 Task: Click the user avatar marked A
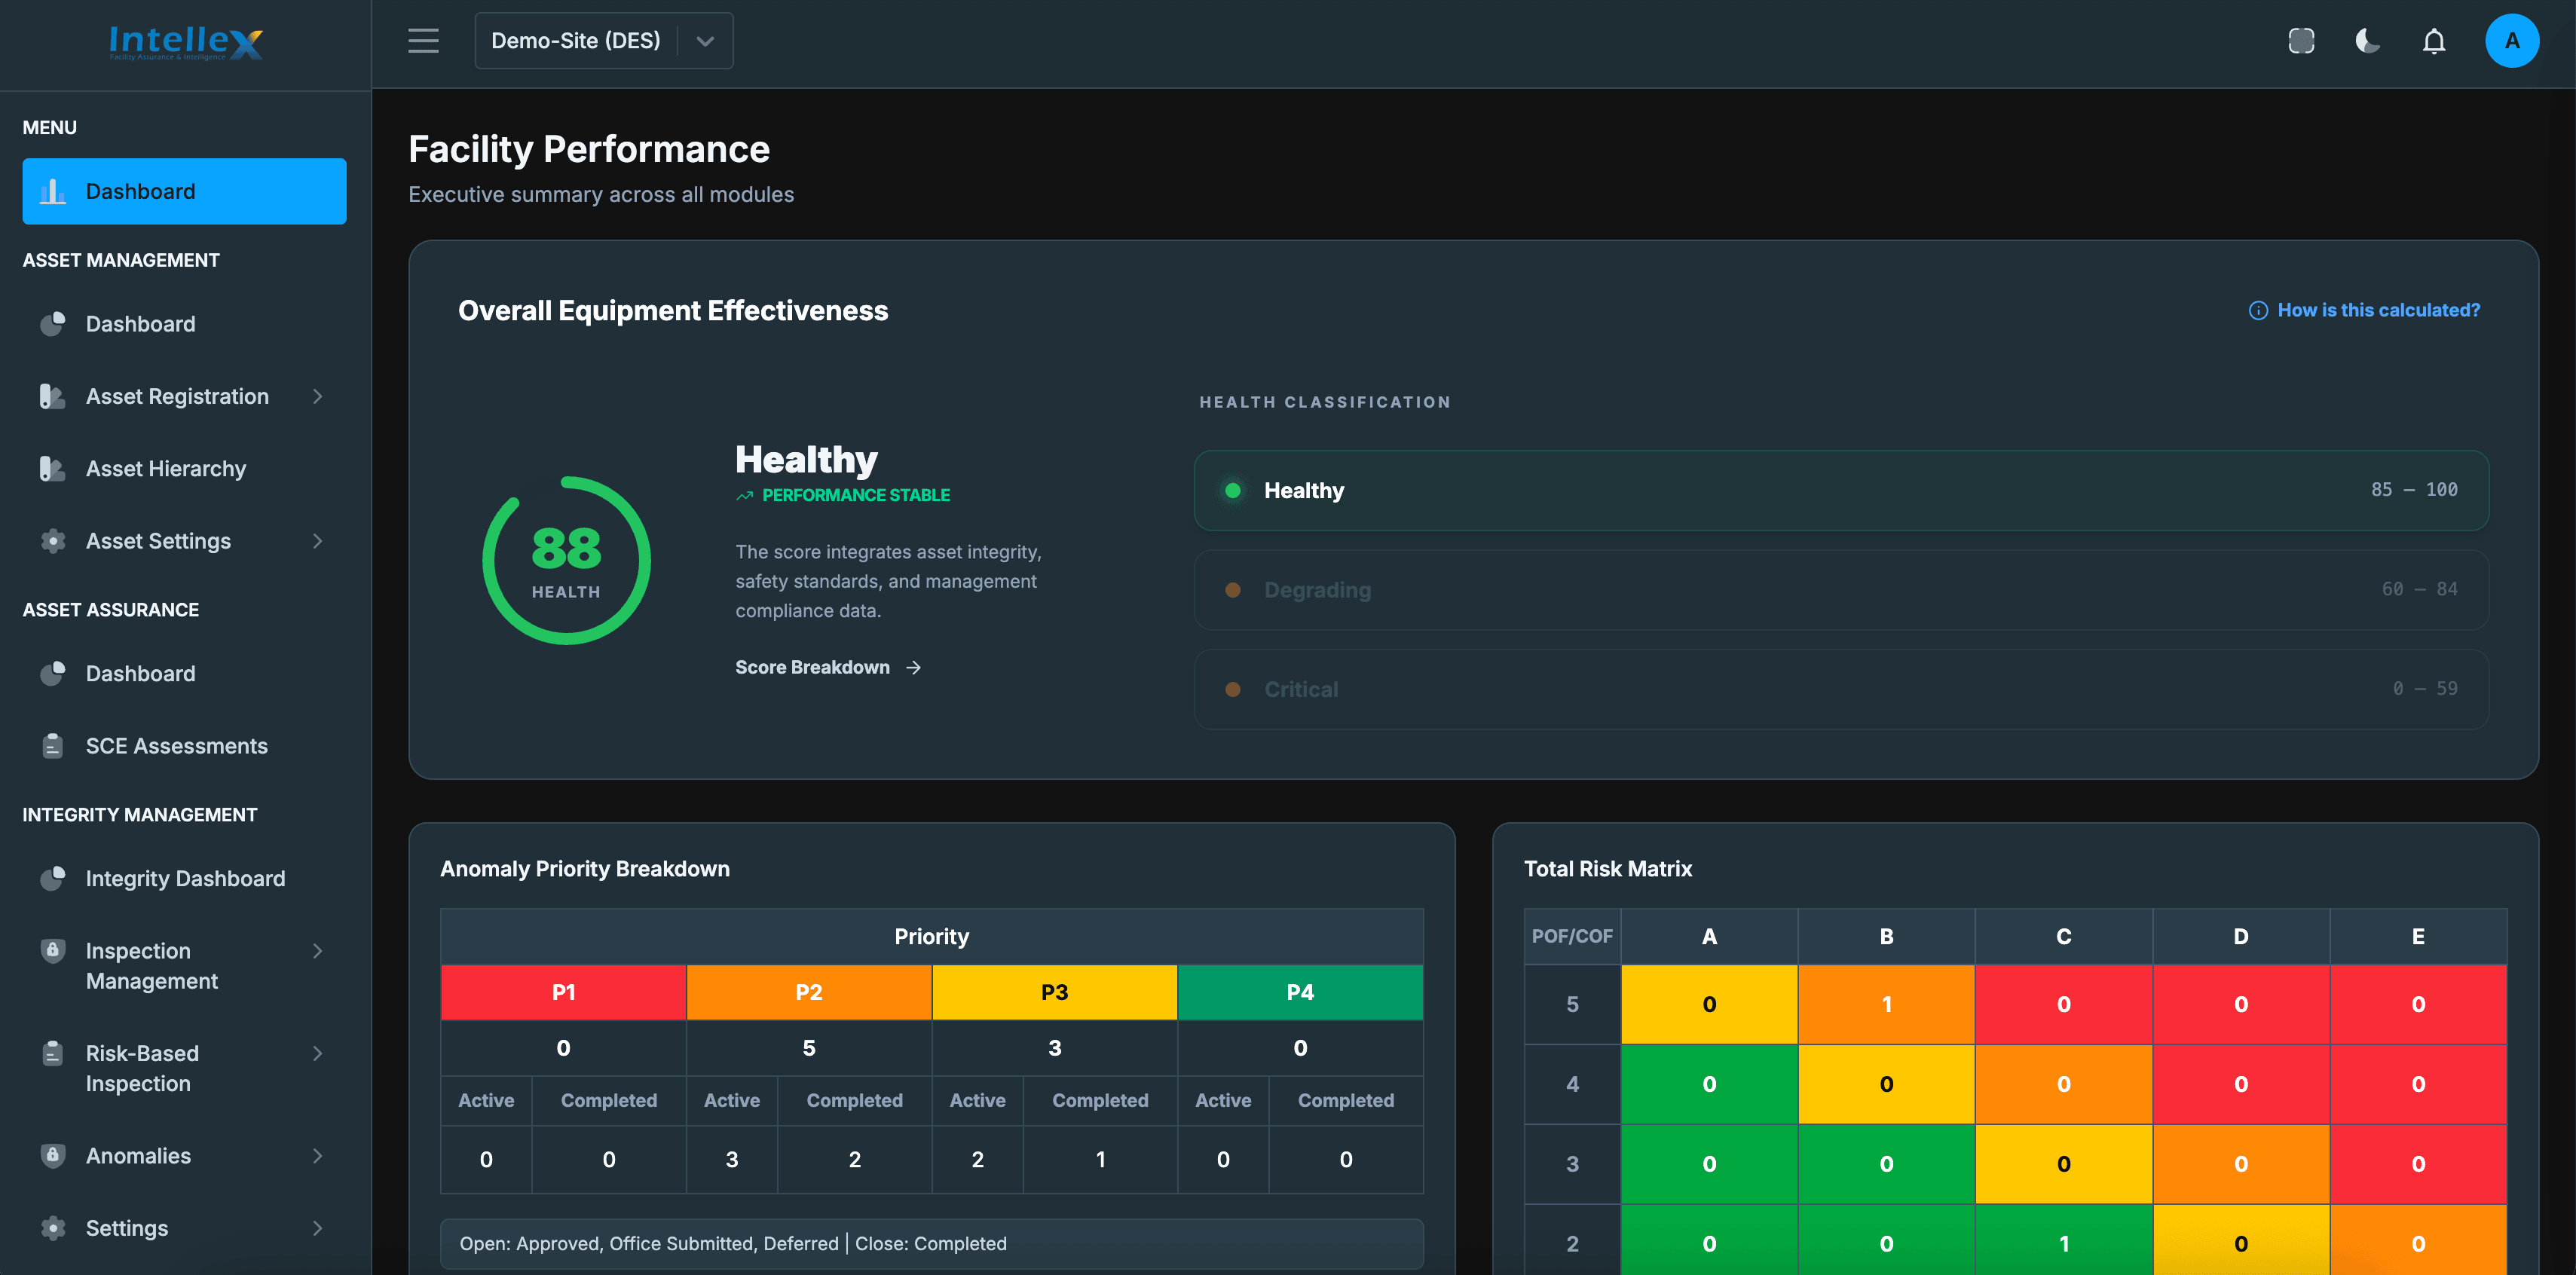(2512, 40)
